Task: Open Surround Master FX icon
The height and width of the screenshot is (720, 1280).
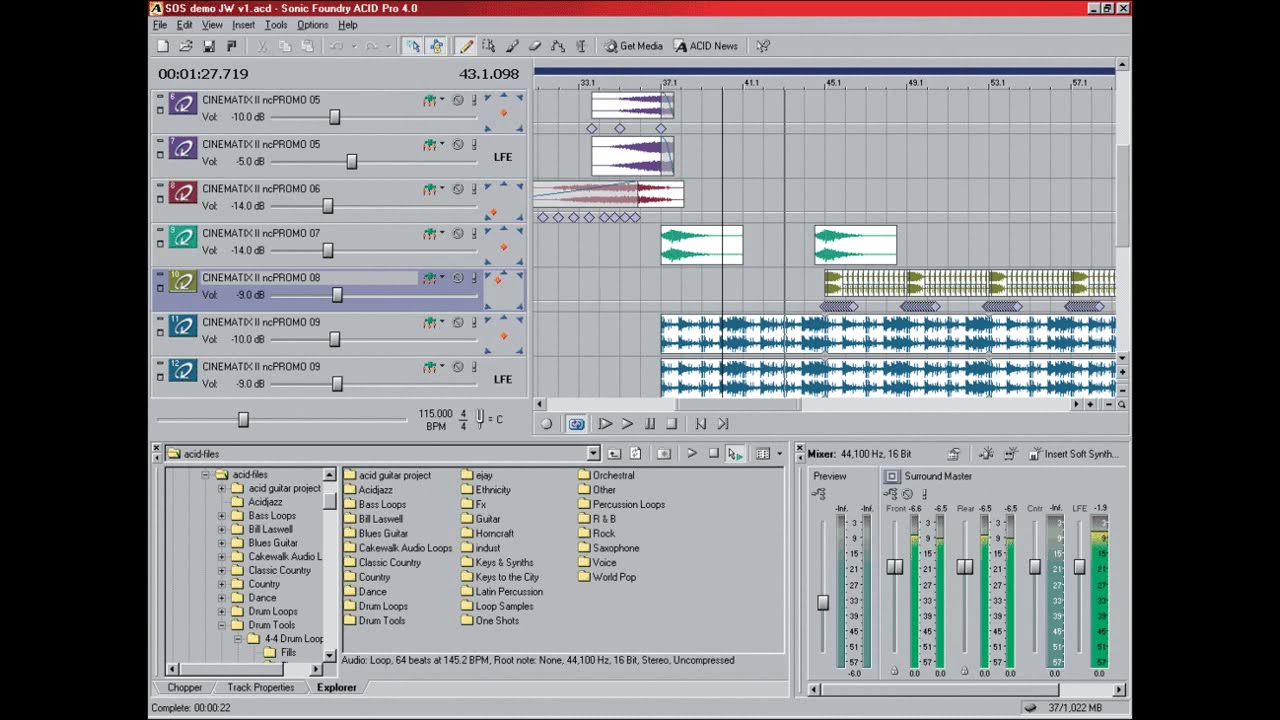Action: tap(892, 494)
